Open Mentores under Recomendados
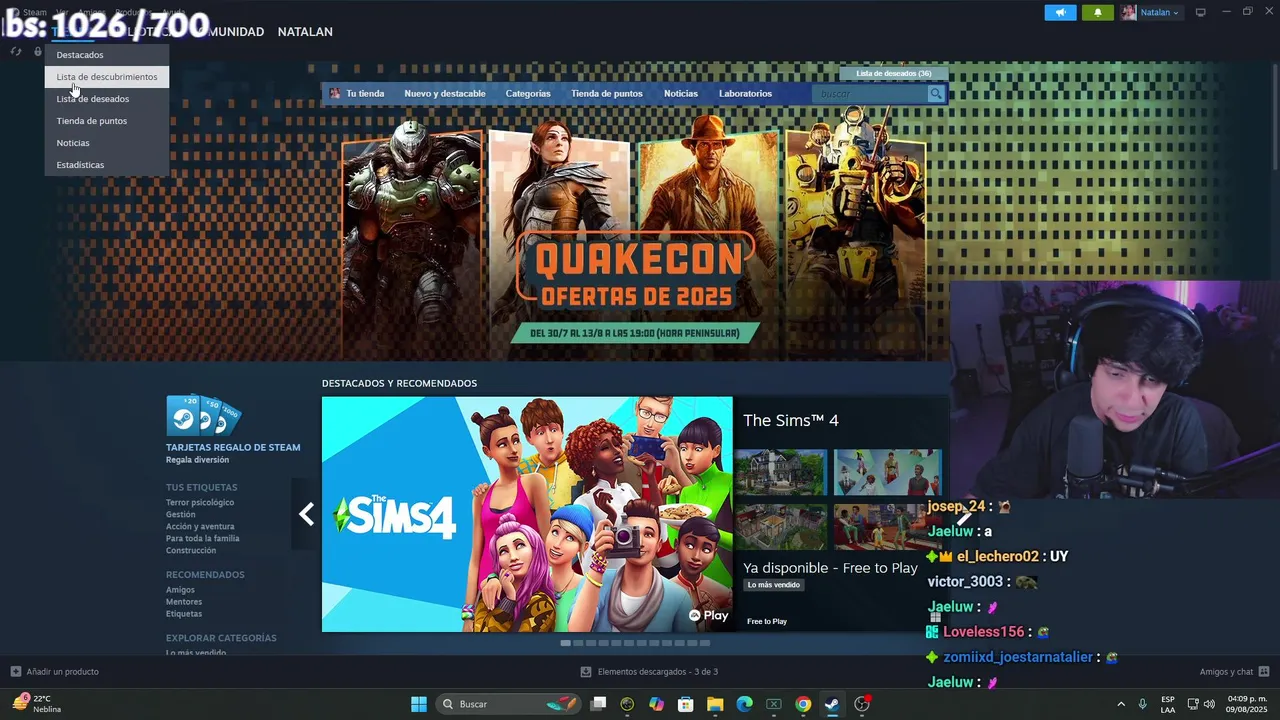Image resolution: width=1280 pixels, height=720 pixels. (184, 602)
